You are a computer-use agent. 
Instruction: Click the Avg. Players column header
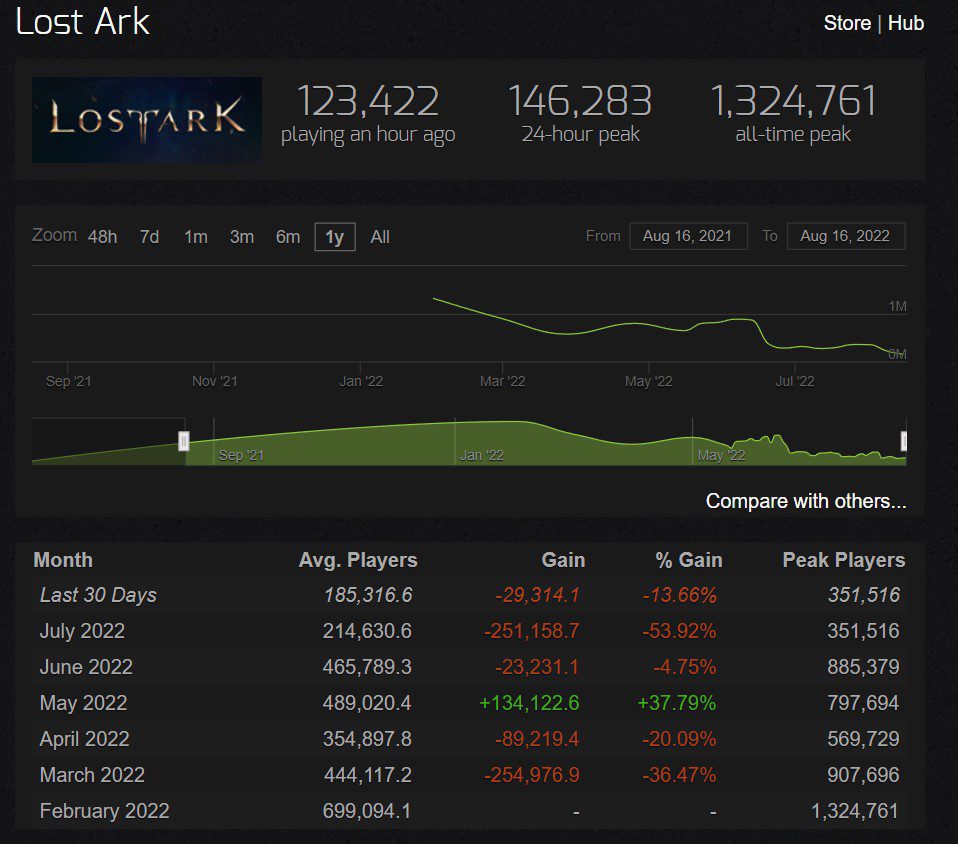click(358, 560)
